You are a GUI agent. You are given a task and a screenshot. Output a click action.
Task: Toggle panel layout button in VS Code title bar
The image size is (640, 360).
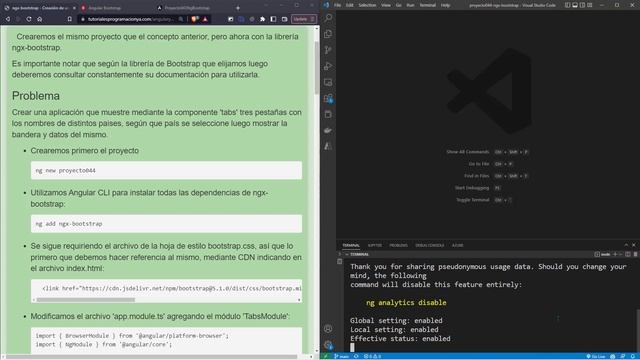pos(575,5)
